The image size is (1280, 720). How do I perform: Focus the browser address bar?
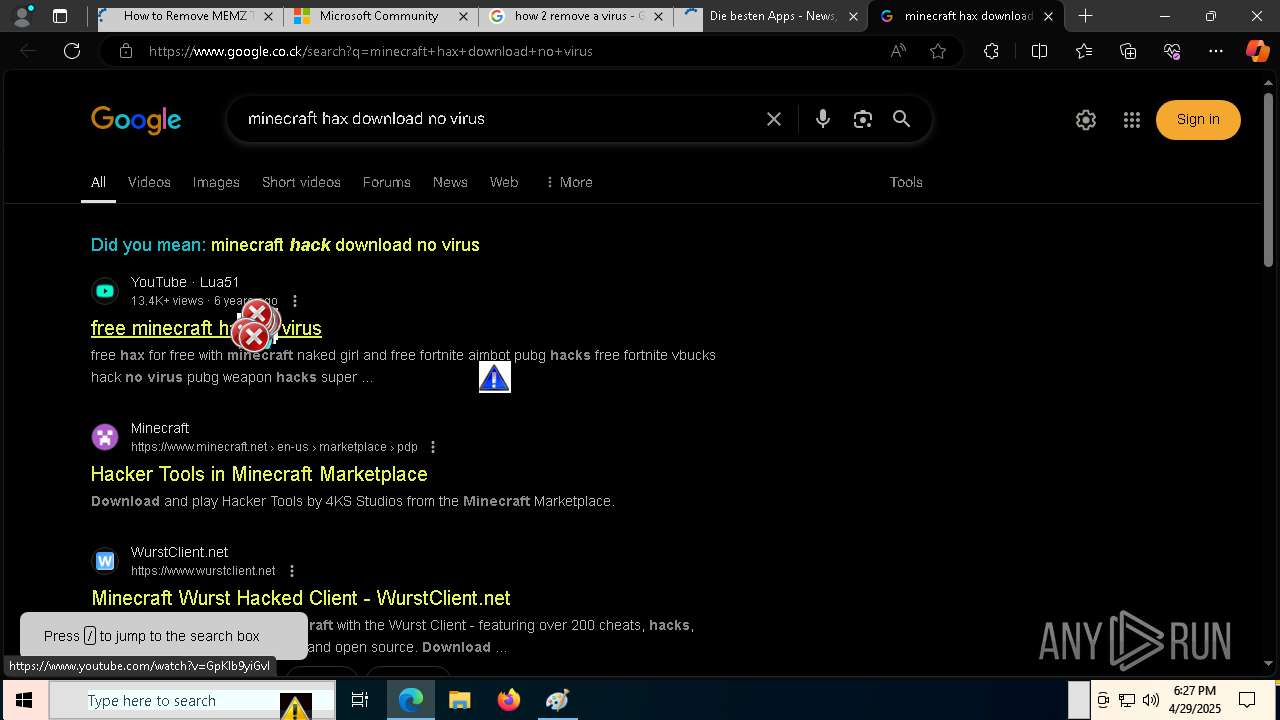coord(510,51)
